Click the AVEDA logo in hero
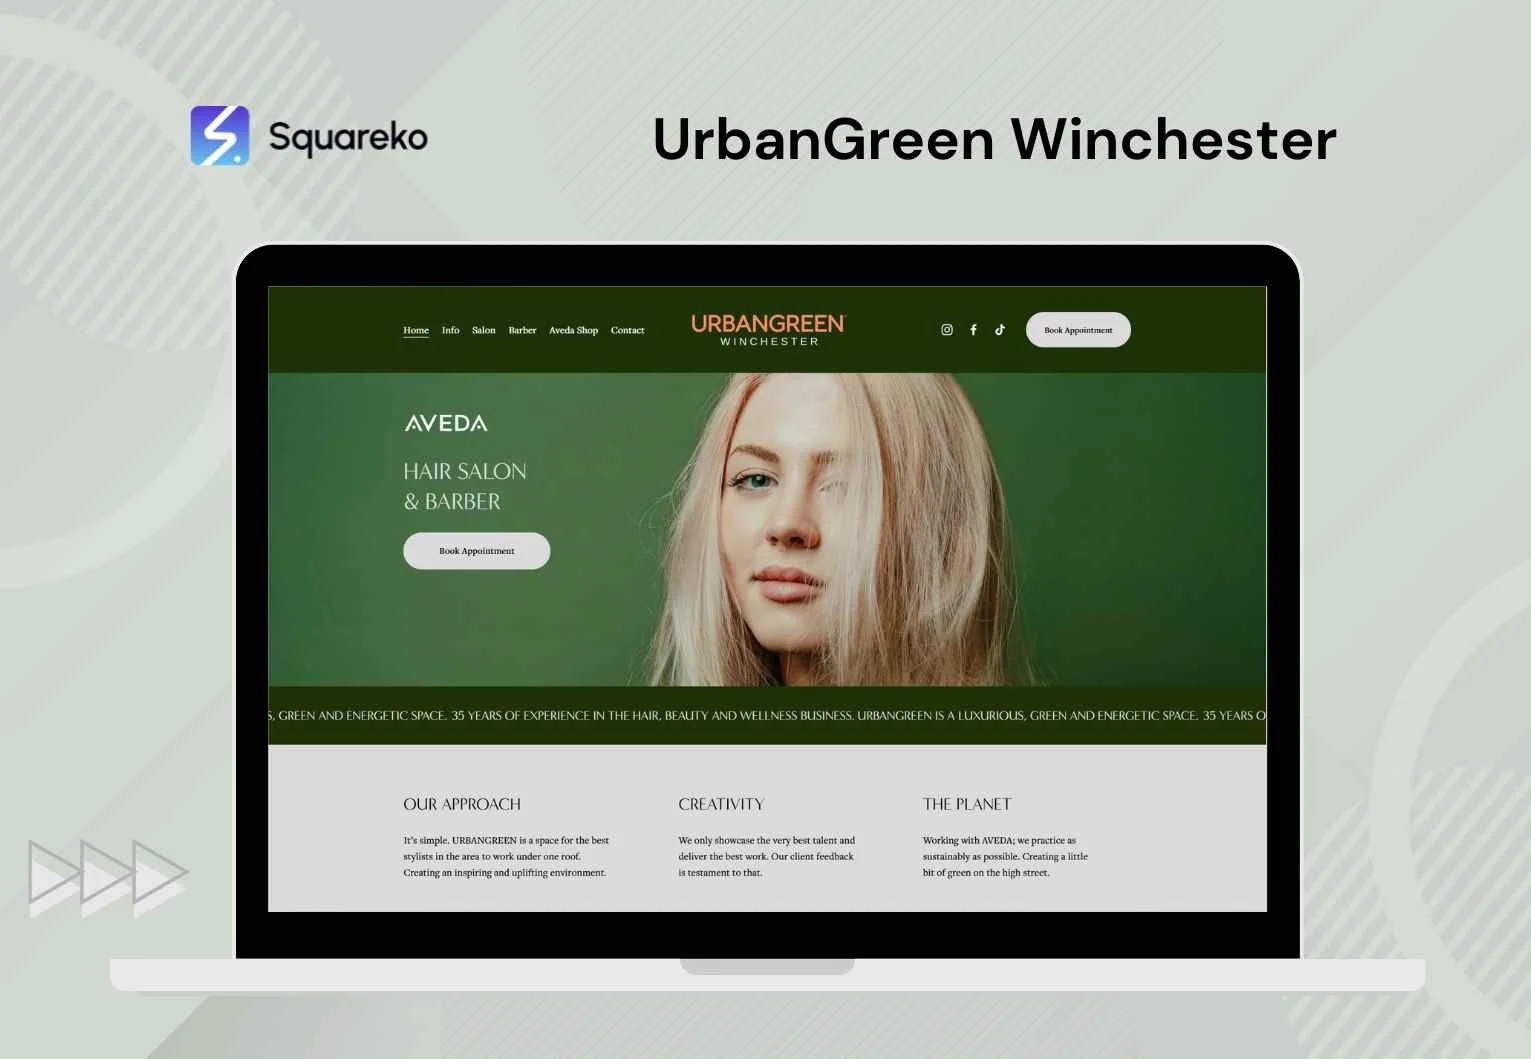The image size is (1531, 1059). point(446,423)
